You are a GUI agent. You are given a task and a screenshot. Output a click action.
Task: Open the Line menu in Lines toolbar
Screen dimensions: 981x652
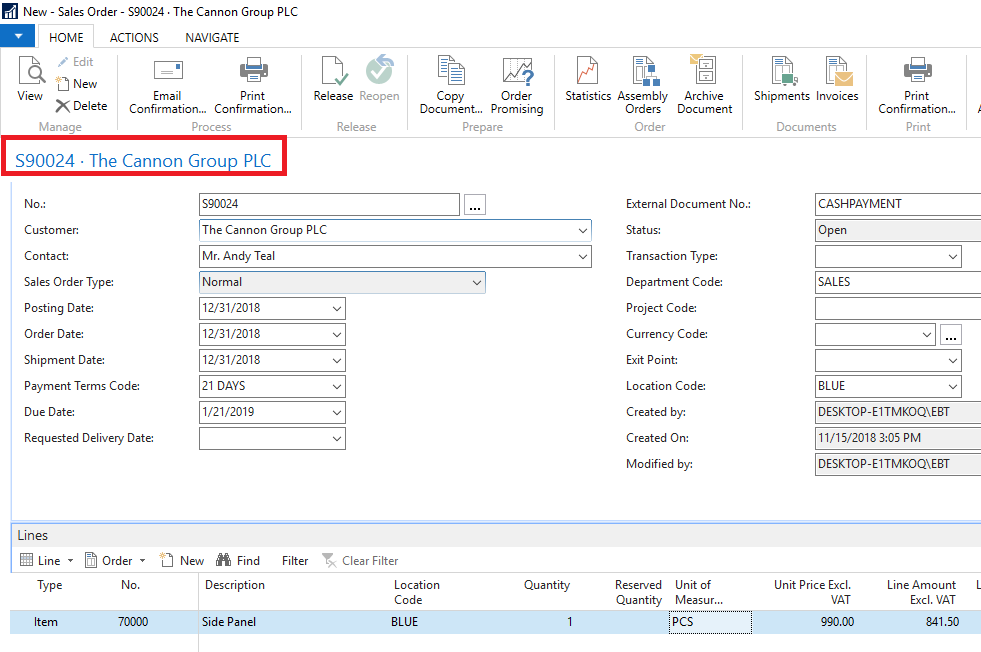coord(47,561)
